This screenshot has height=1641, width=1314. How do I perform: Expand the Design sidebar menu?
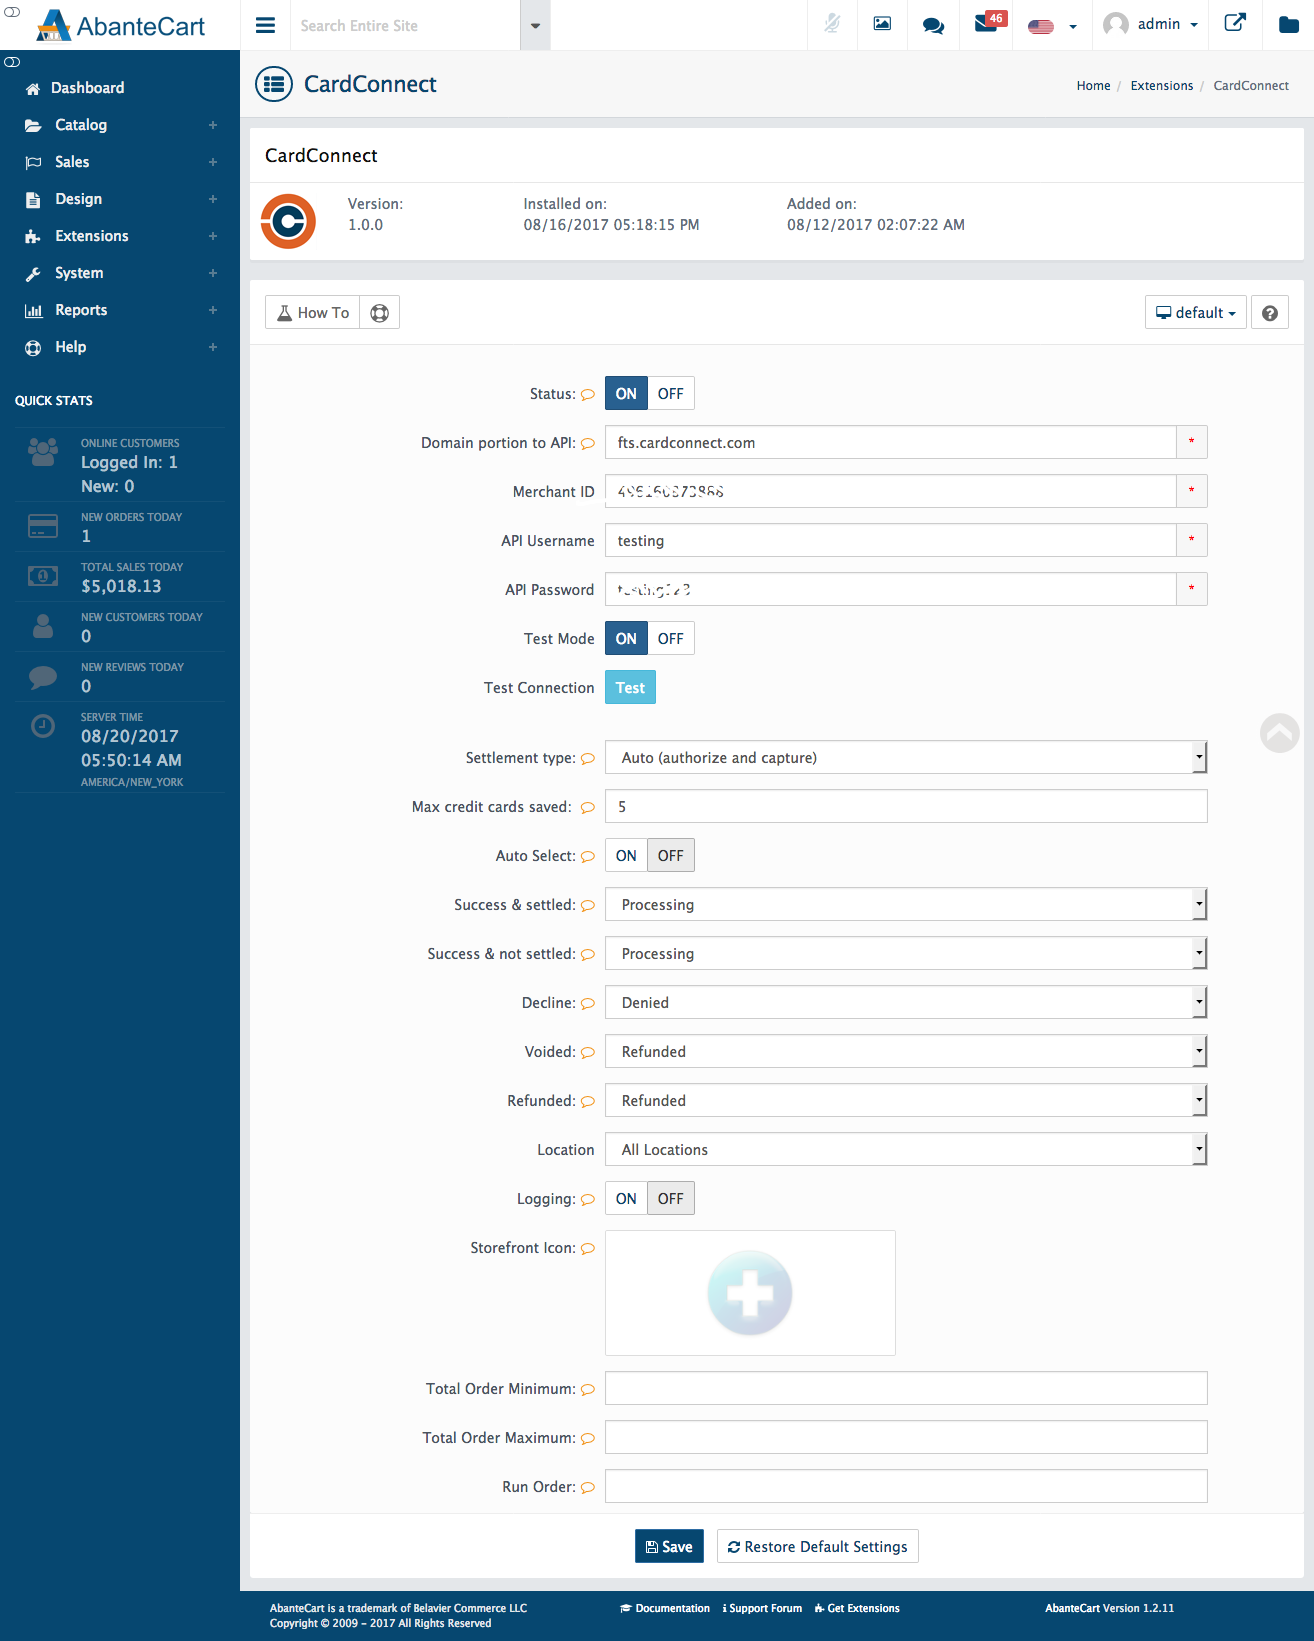point(120,199)
